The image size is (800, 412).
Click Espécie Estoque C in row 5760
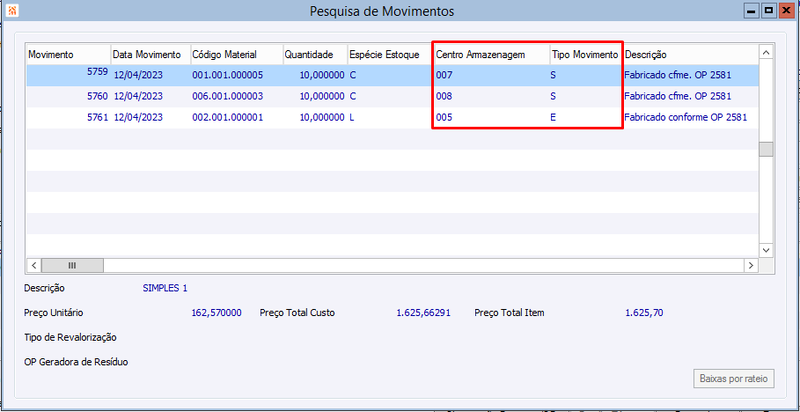353,96
